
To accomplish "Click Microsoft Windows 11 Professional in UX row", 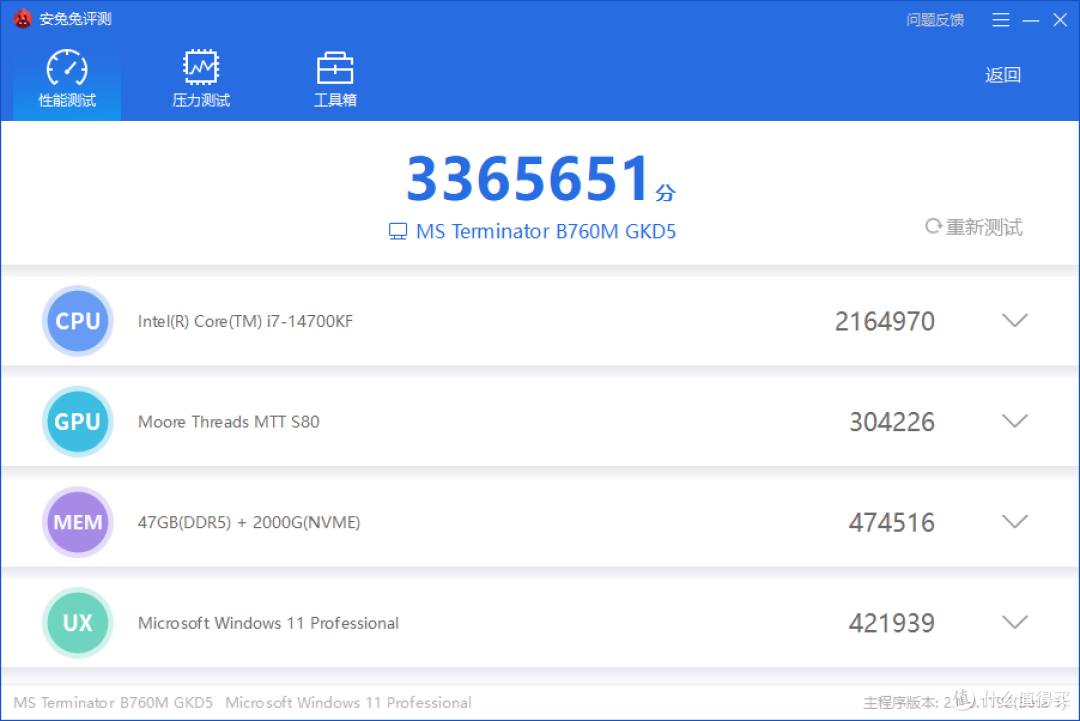I will click(x=268, y=623).
